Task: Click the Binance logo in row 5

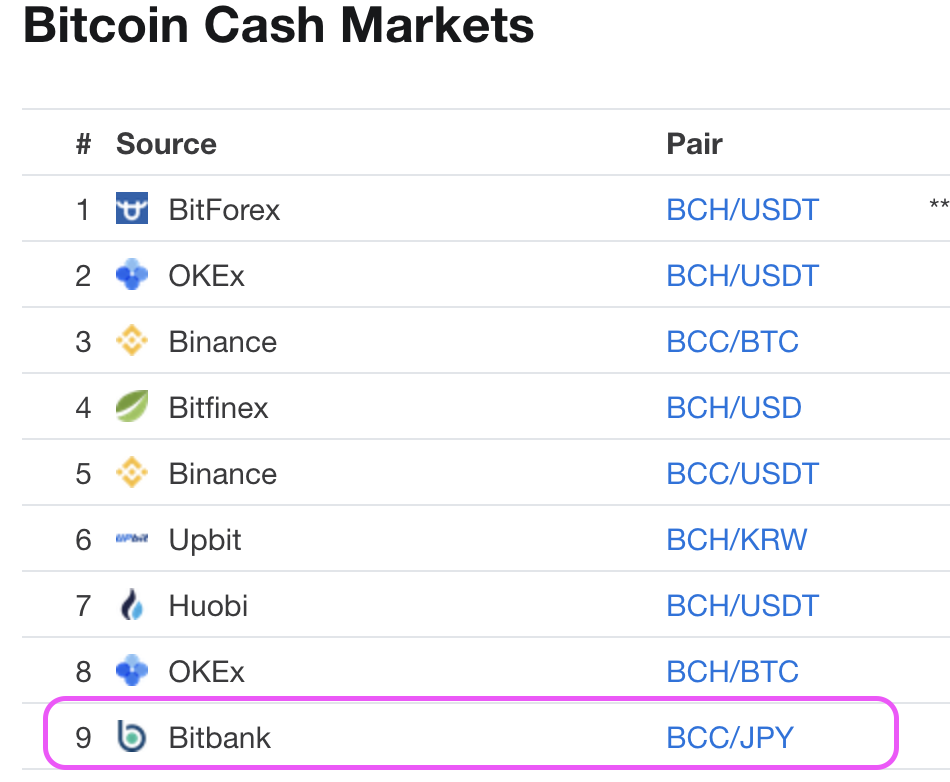Action: tap(131, 472)
